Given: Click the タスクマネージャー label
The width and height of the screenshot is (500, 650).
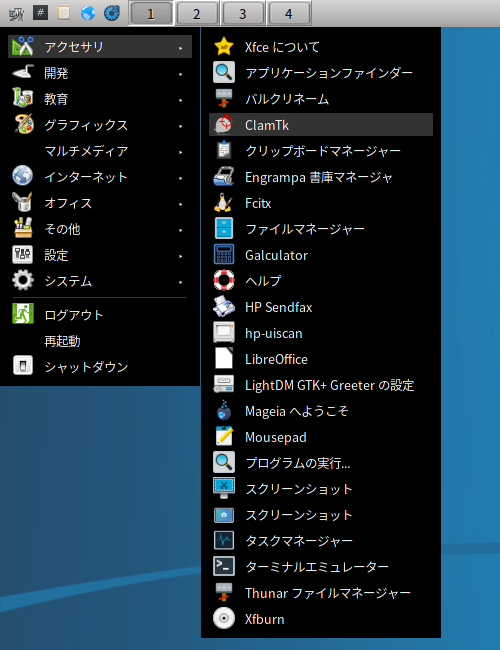Looking at the screenshot, I should click(x=299, y=541).
